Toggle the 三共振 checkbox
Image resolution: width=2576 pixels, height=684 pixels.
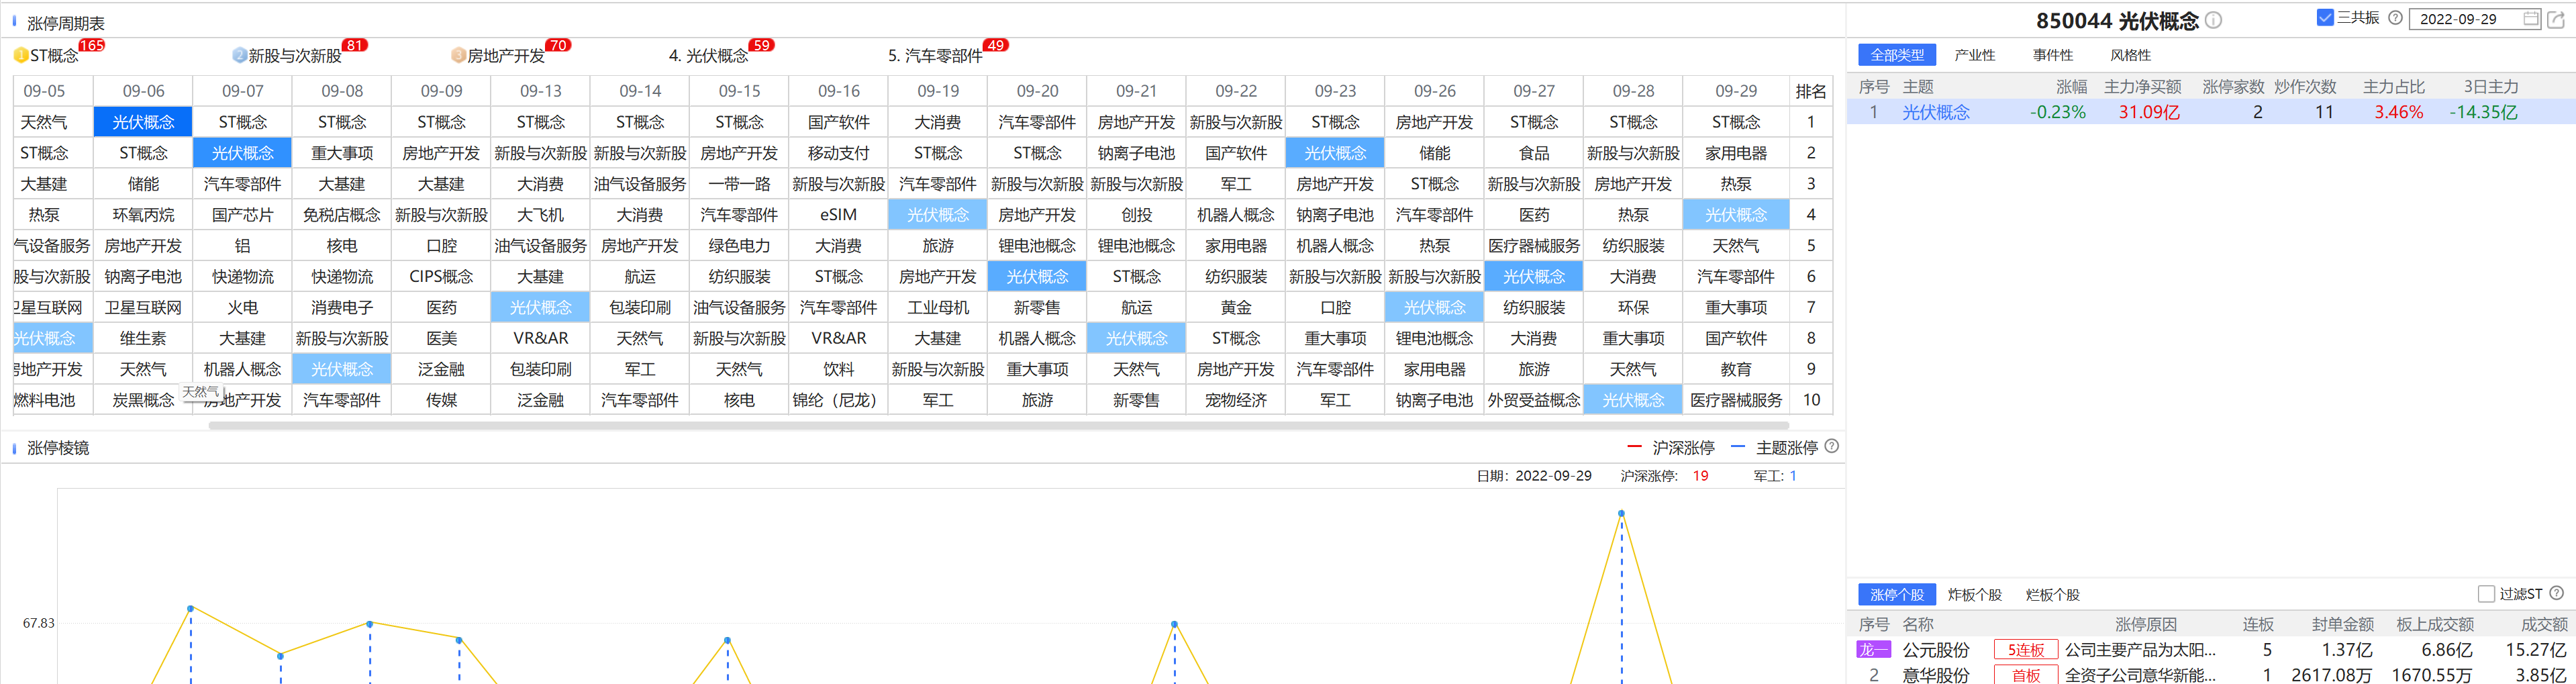tap(2325, 18)
